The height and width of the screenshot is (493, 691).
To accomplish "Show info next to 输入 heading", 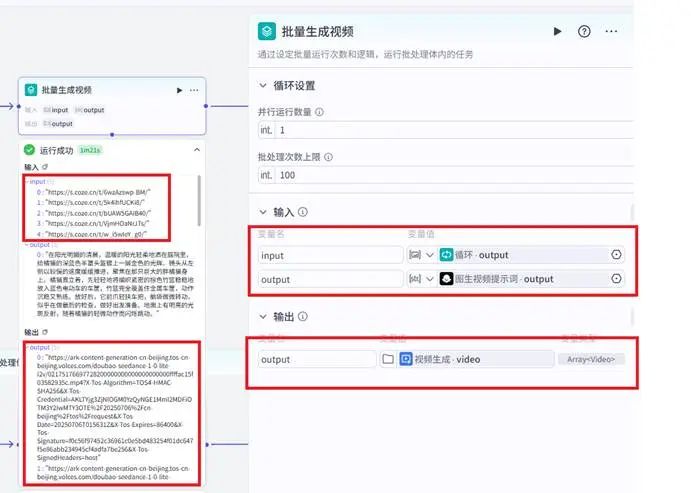I will 303,212.
